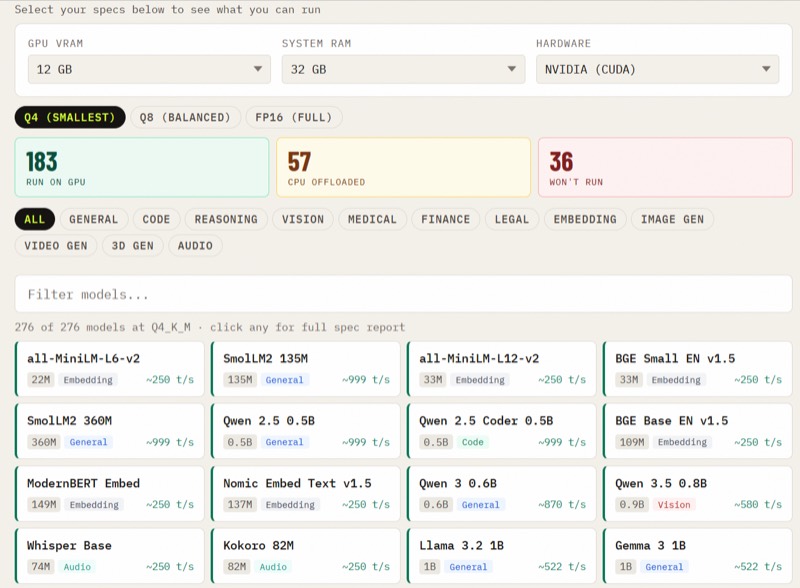
Task: Open the Qwen 3 0.6B model card
Action: point(502,494)
